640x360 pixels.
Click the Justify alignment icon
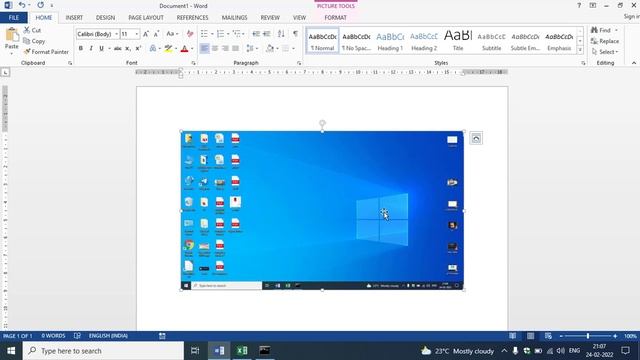coord(235,49)
